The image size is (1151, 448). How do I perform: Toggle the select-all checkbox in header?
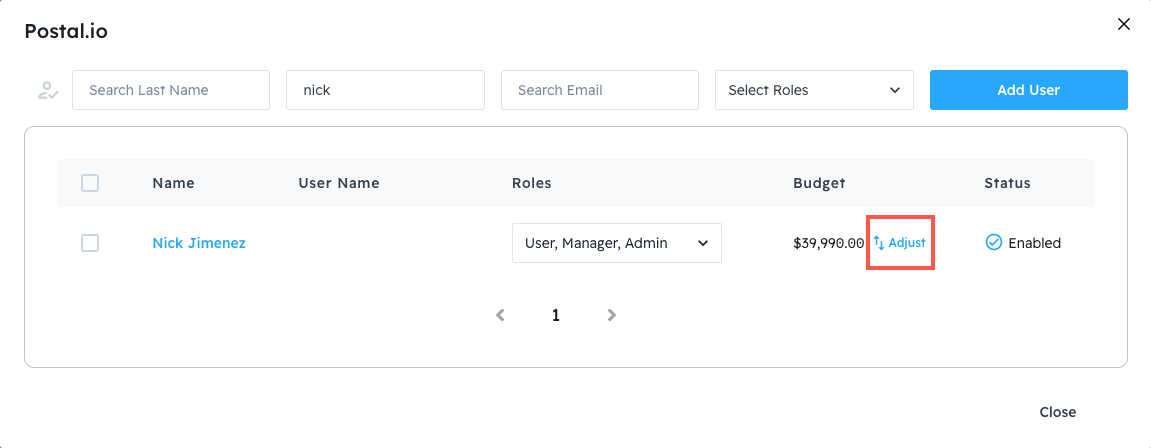90,183
